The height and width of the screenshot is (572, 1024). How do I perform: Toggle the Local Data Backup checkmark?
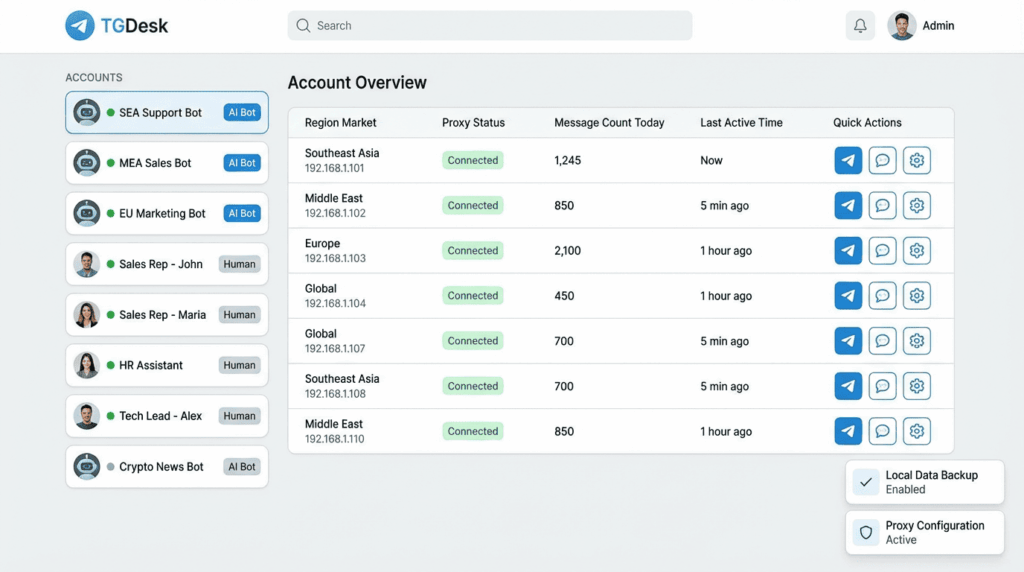[x=866, y=483]
